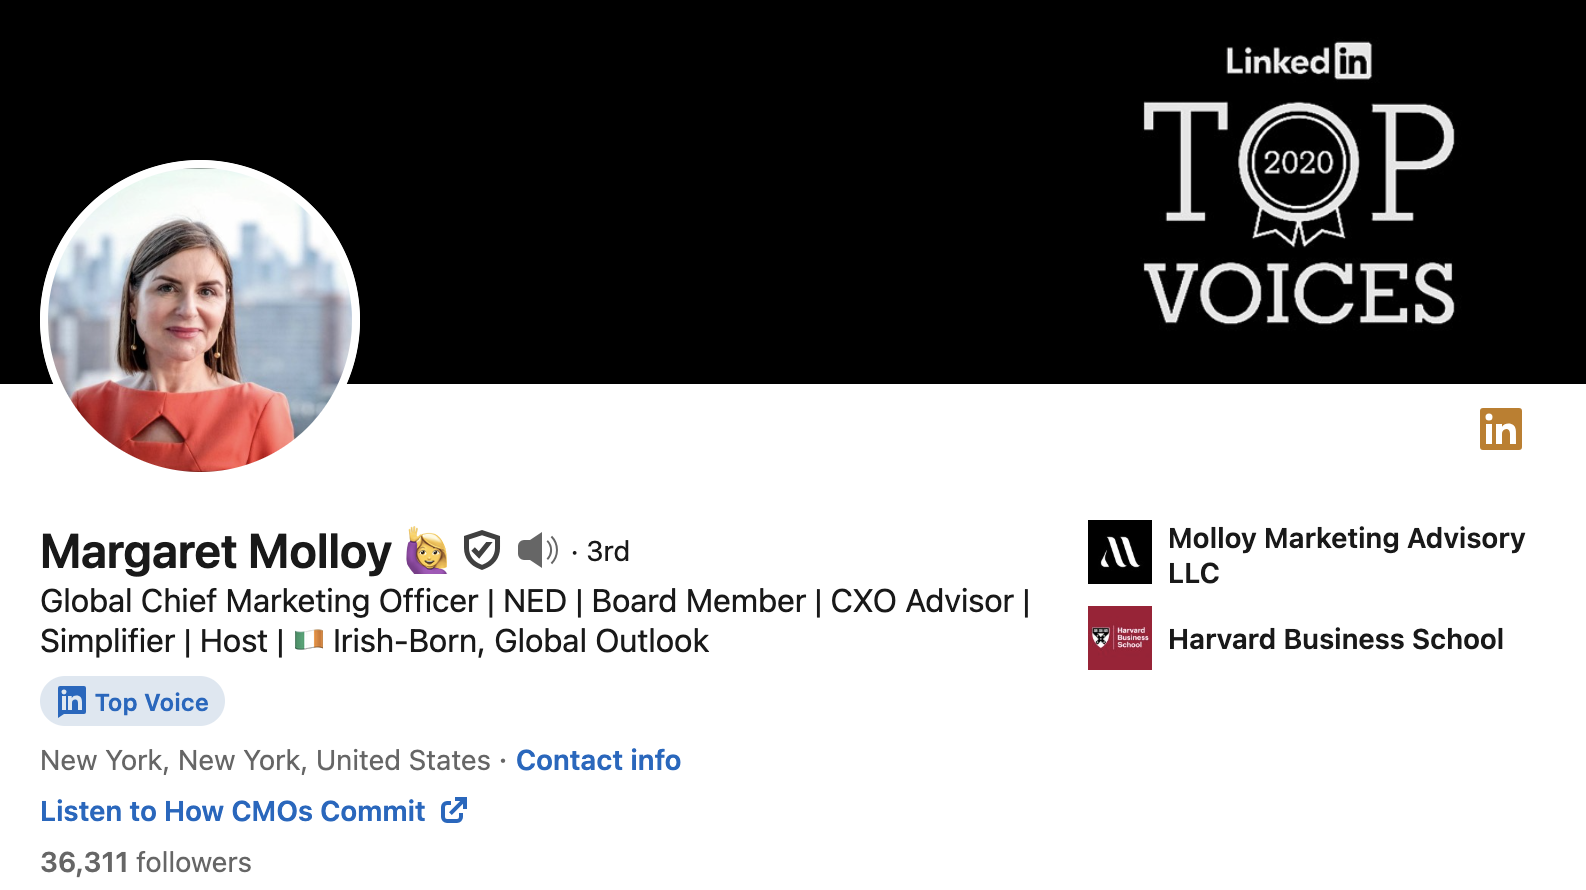
Task: Click the LinkedIn icon in Top Voice badge
Action: tap(71, 702)
